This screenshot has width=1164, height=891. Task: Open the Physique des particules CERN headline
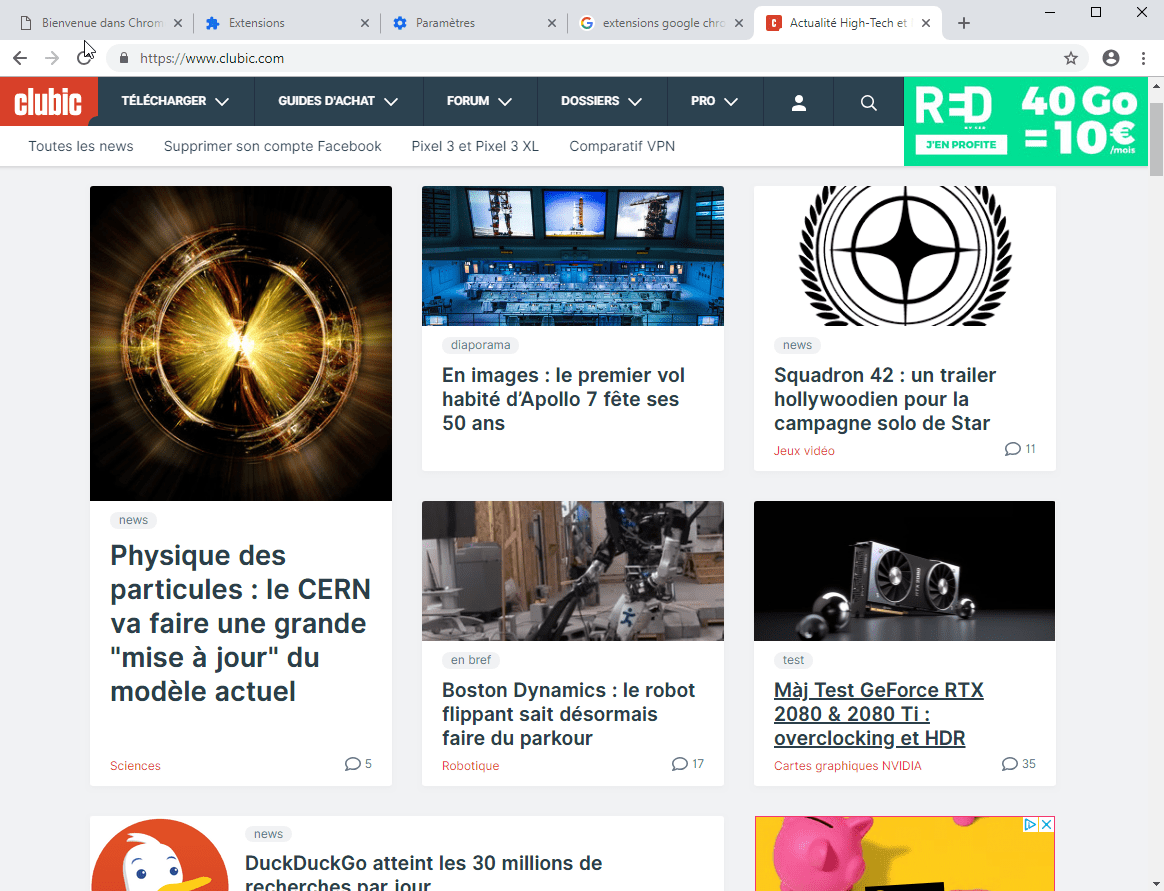coord(241,624)
